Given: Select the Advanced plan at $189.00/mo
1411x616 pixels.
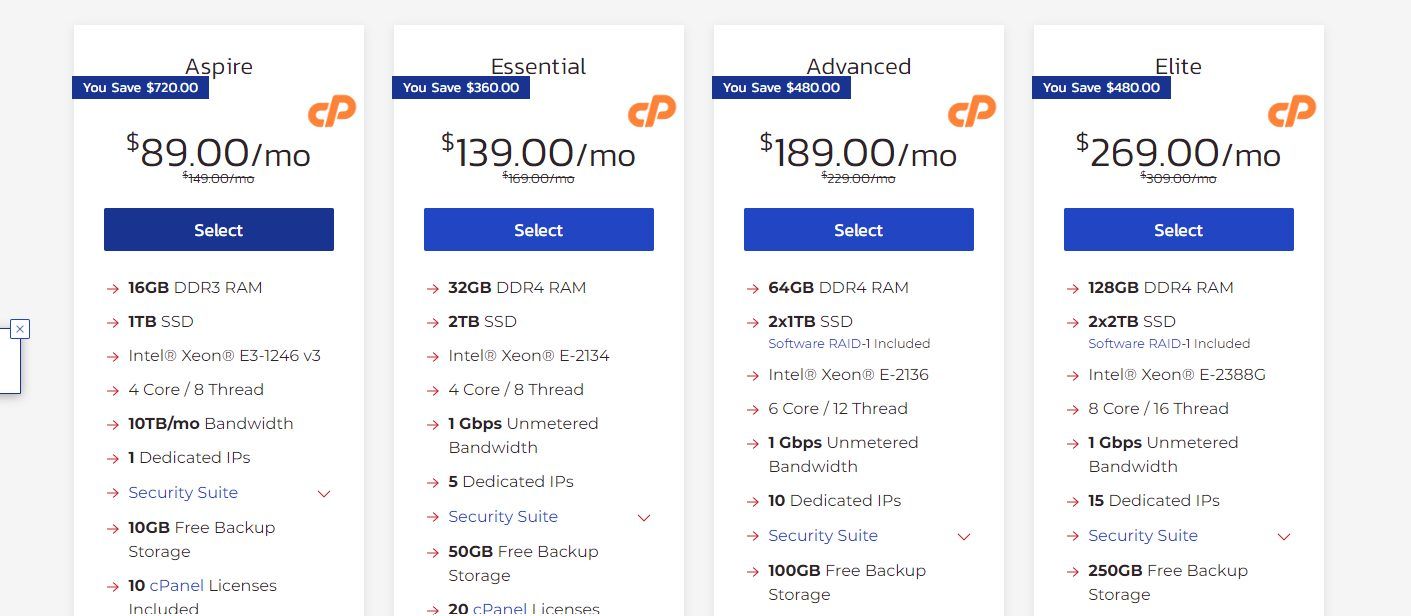Looking at the screenshot, I should pyautogui.click(x=859, y=230).
